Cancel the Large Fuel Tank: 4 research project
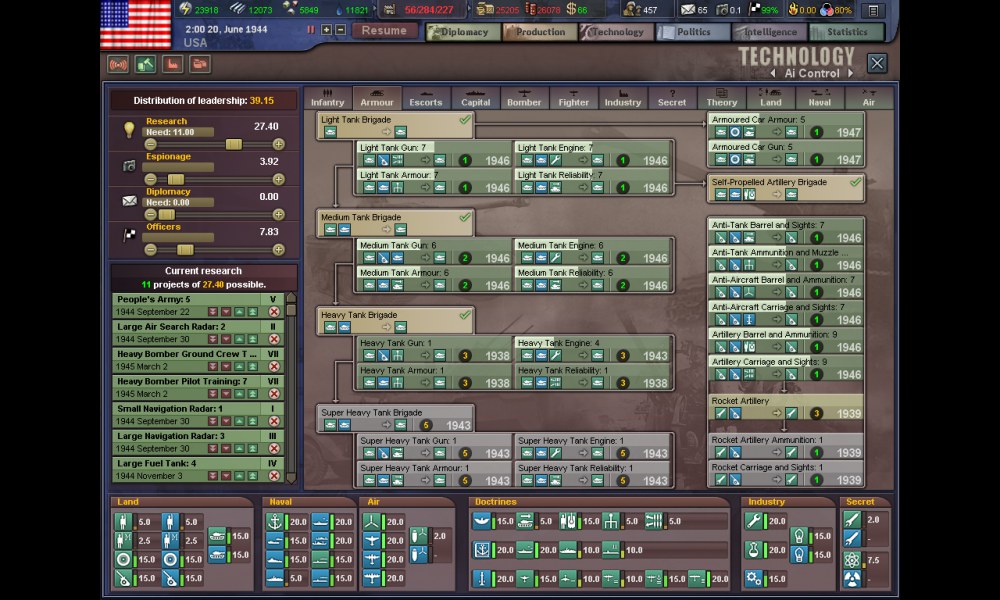The width and height of the screenshot is (1000, 600). click(274, 476)
